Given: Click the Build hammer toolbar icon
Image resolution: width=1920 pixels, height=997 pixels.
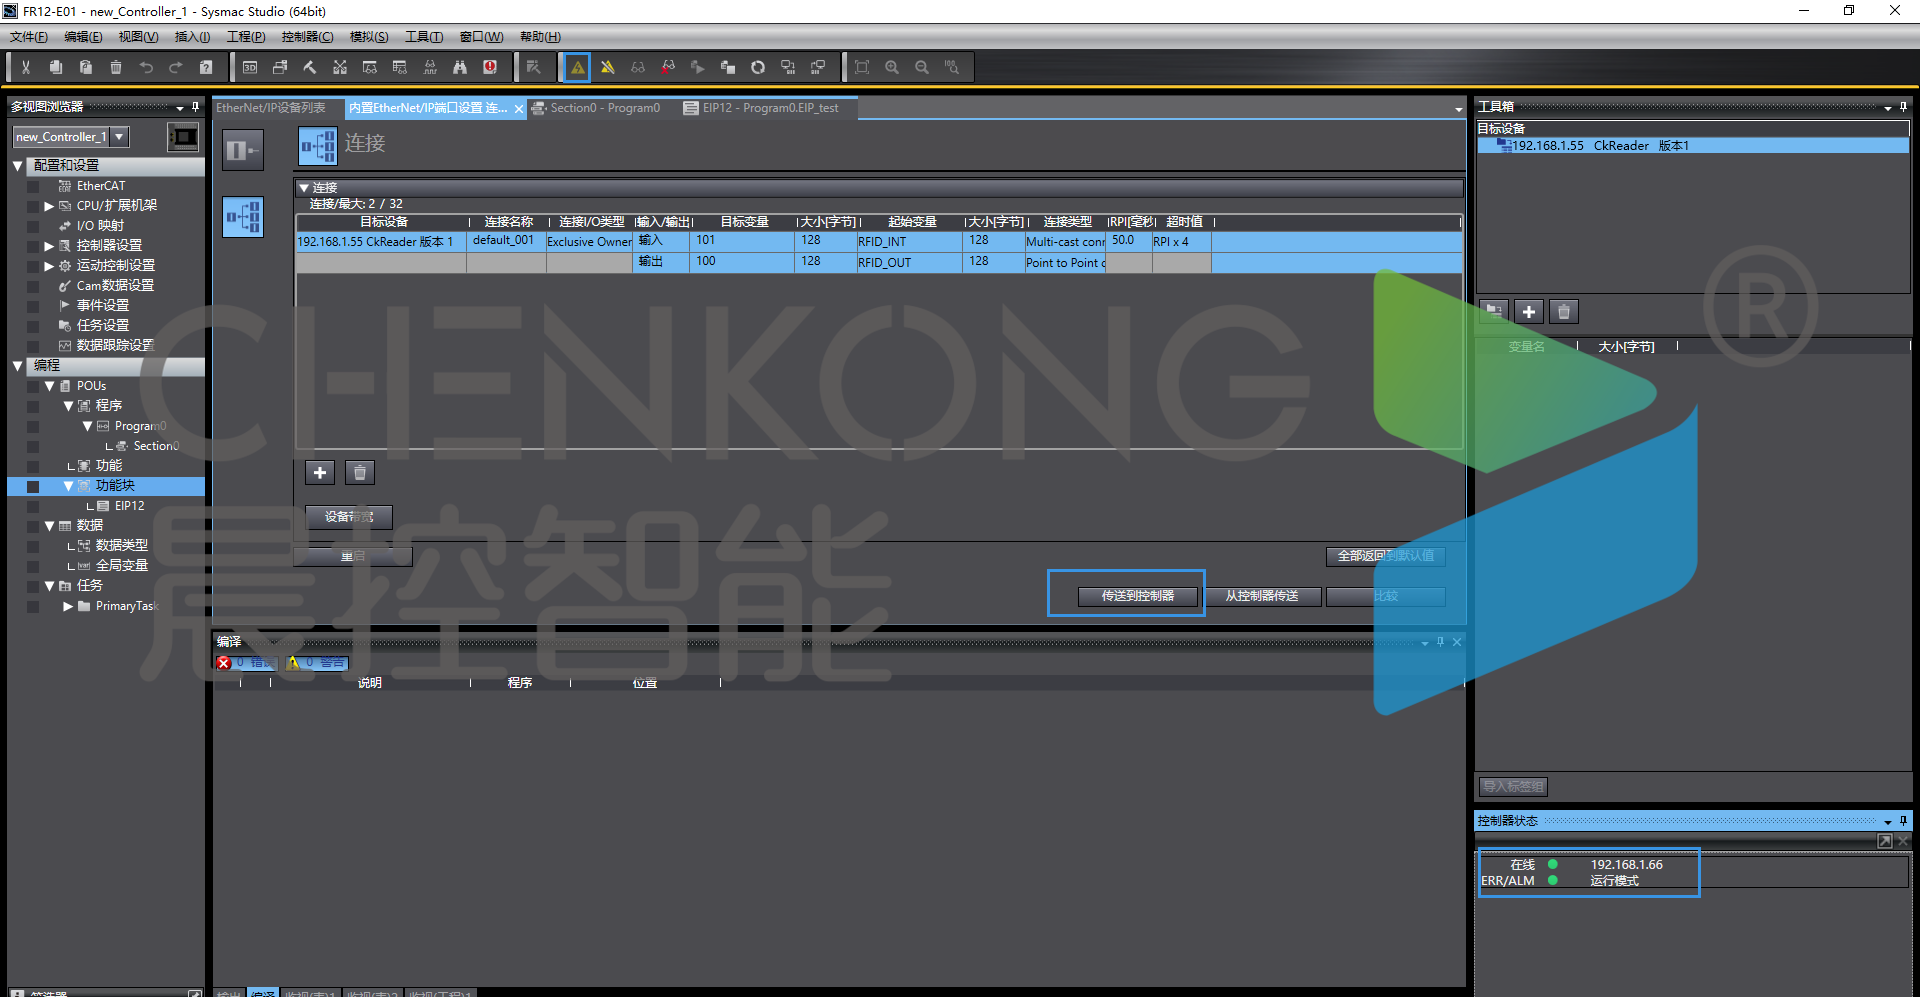Looking at the screenshot, I should pyautogui.click(x=310, y=67).
